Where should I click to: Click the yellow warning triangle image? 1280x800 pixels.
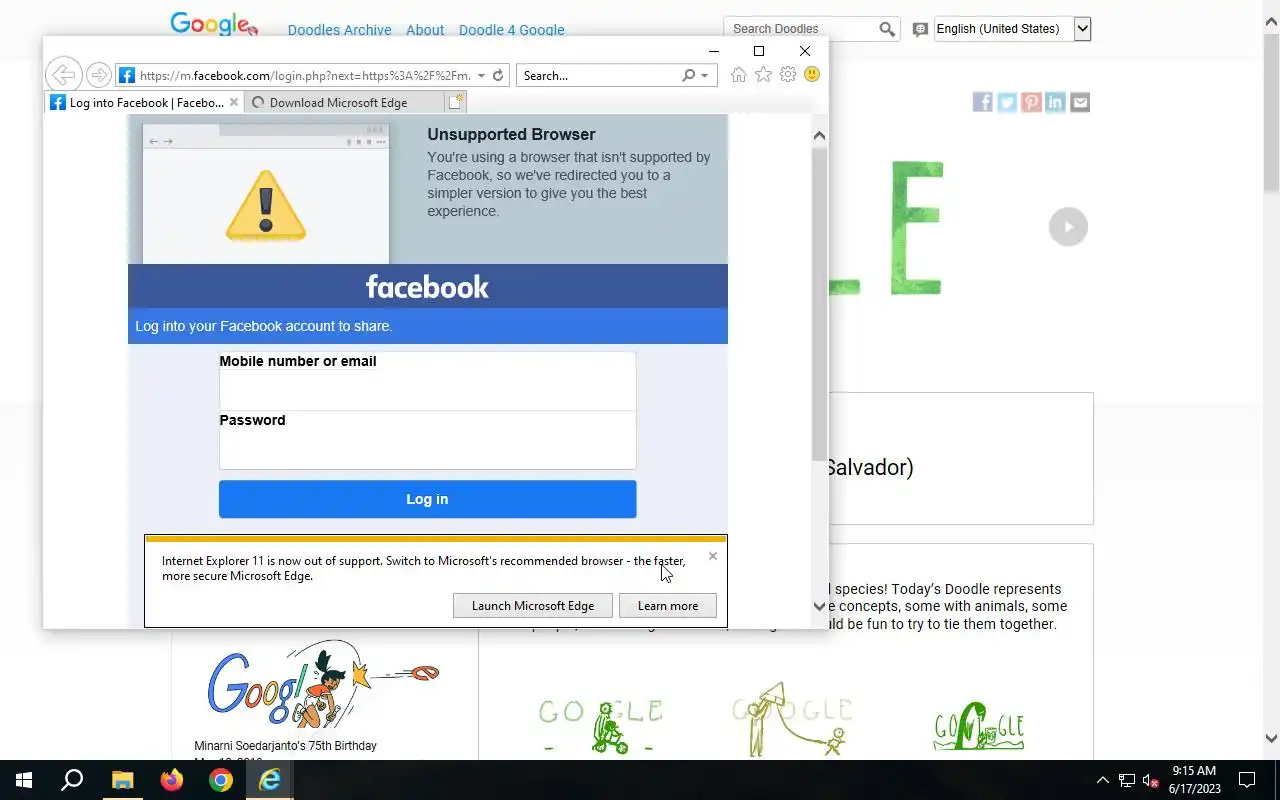pyautogui.click(x=265, y=206)
